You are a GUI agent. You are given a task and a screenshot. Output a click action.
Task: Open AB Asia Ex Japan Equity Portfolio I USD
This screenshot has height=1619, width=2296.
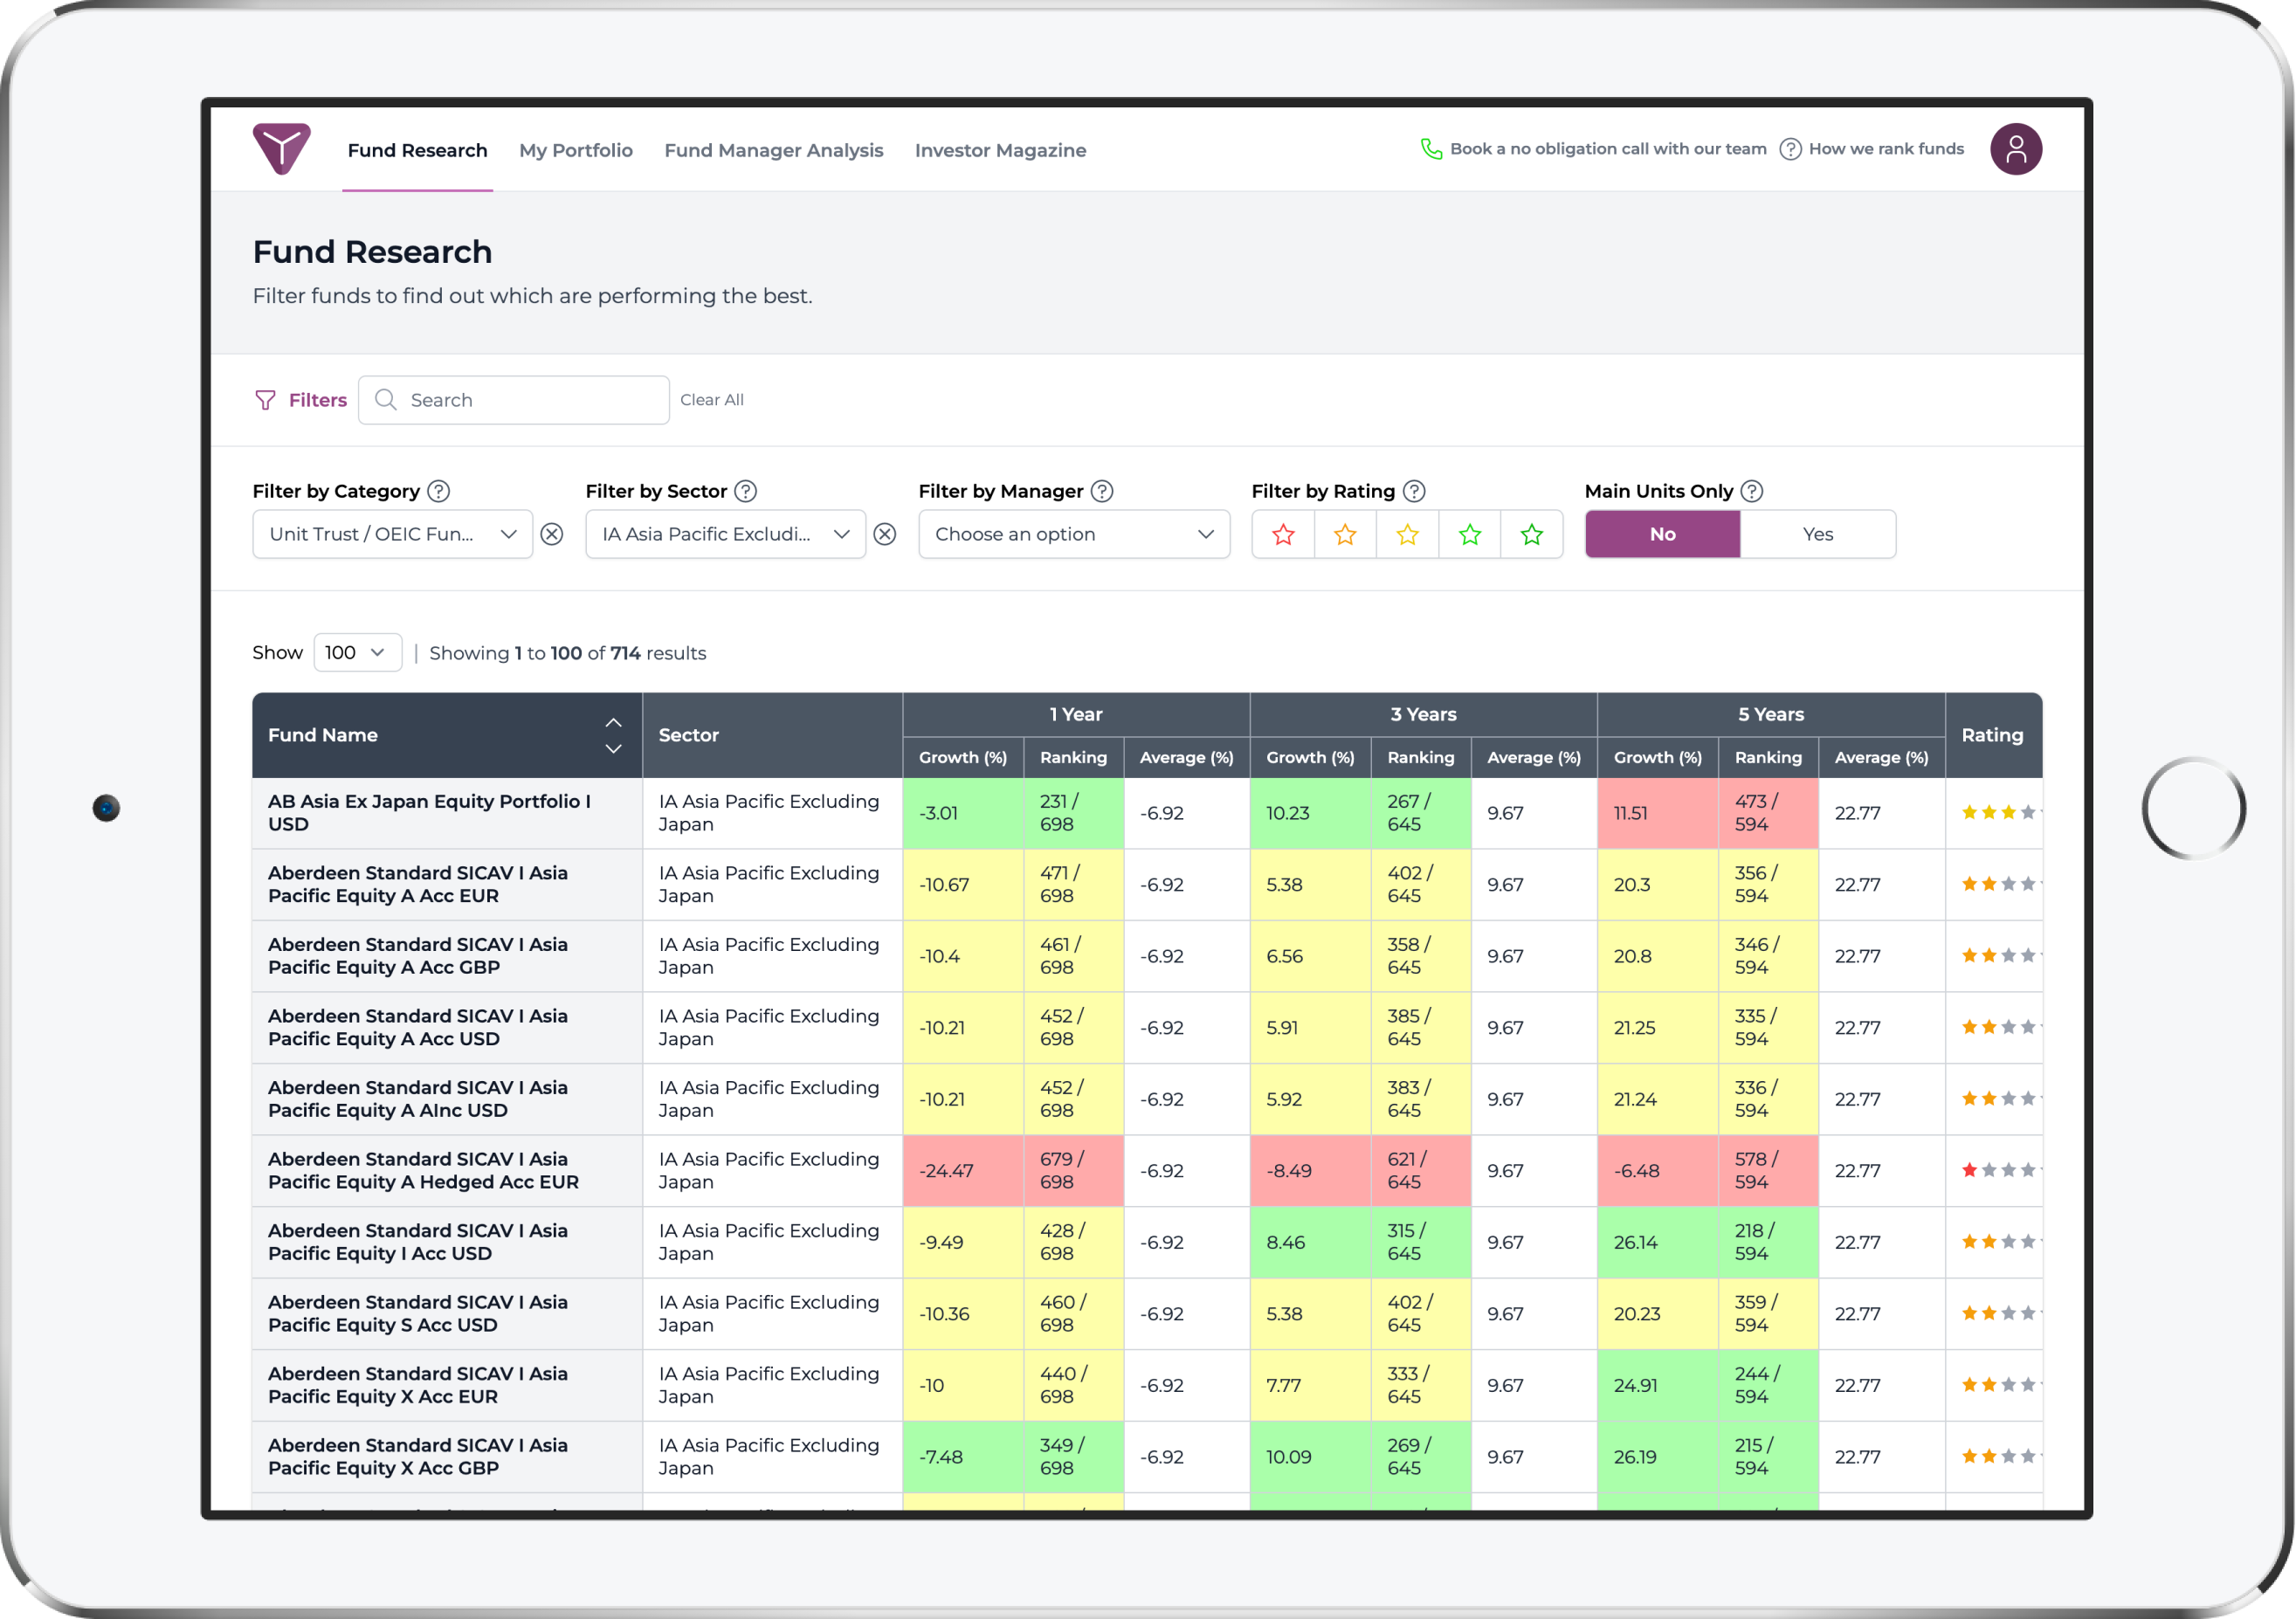429,812
